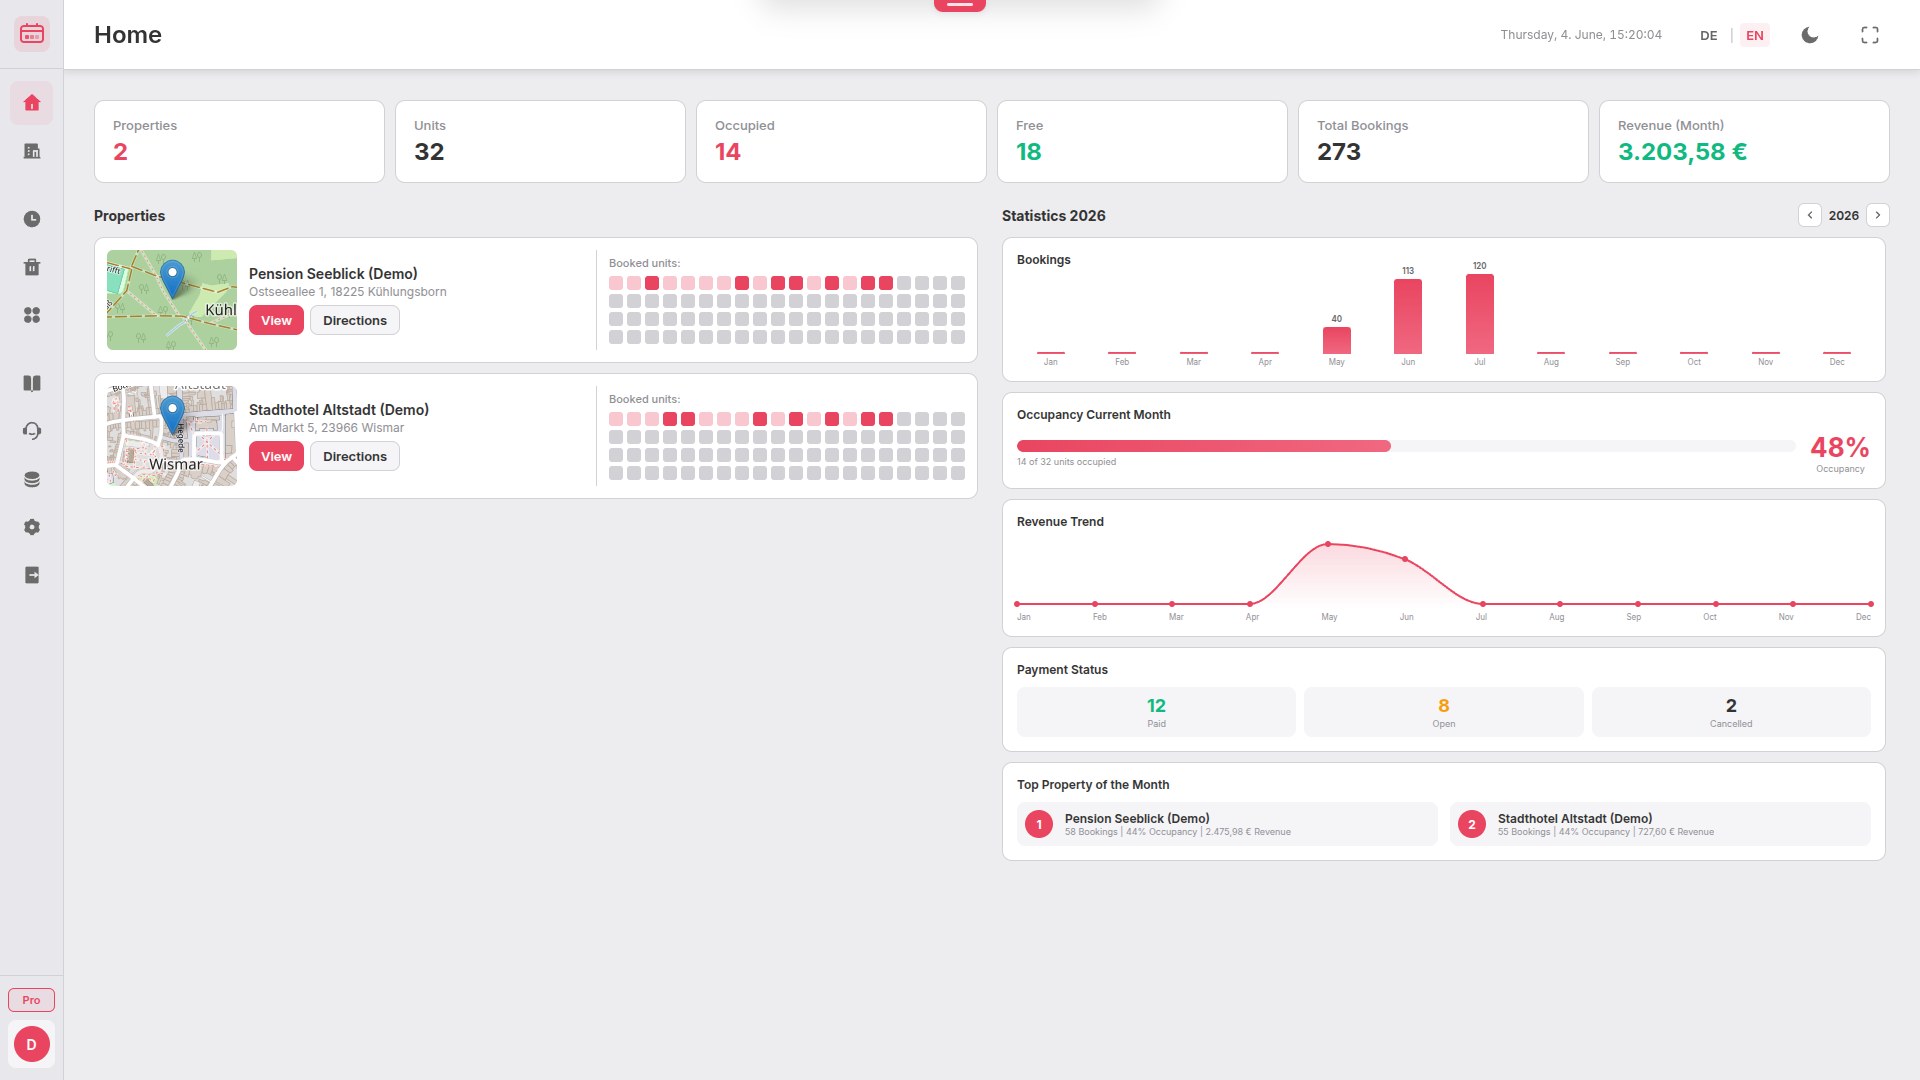Click the Free 18 stat card
Screen dimensions: 1920x1080
(x=1142, y=141)
